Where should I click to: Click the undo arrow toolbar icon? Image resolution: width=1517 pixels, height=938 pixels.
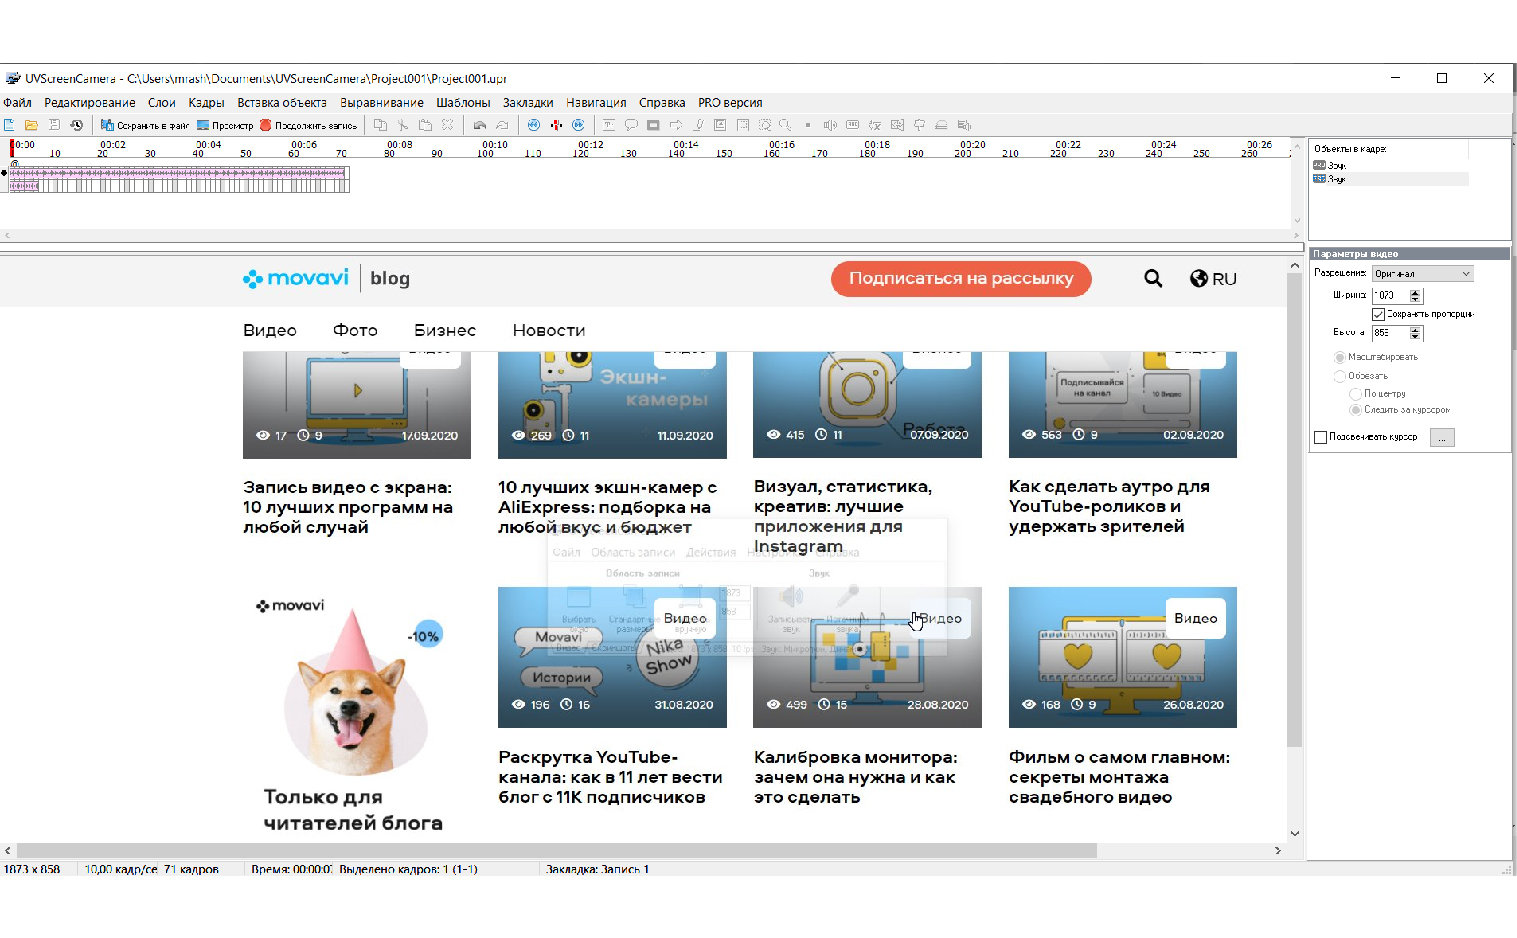click(480, 125)
